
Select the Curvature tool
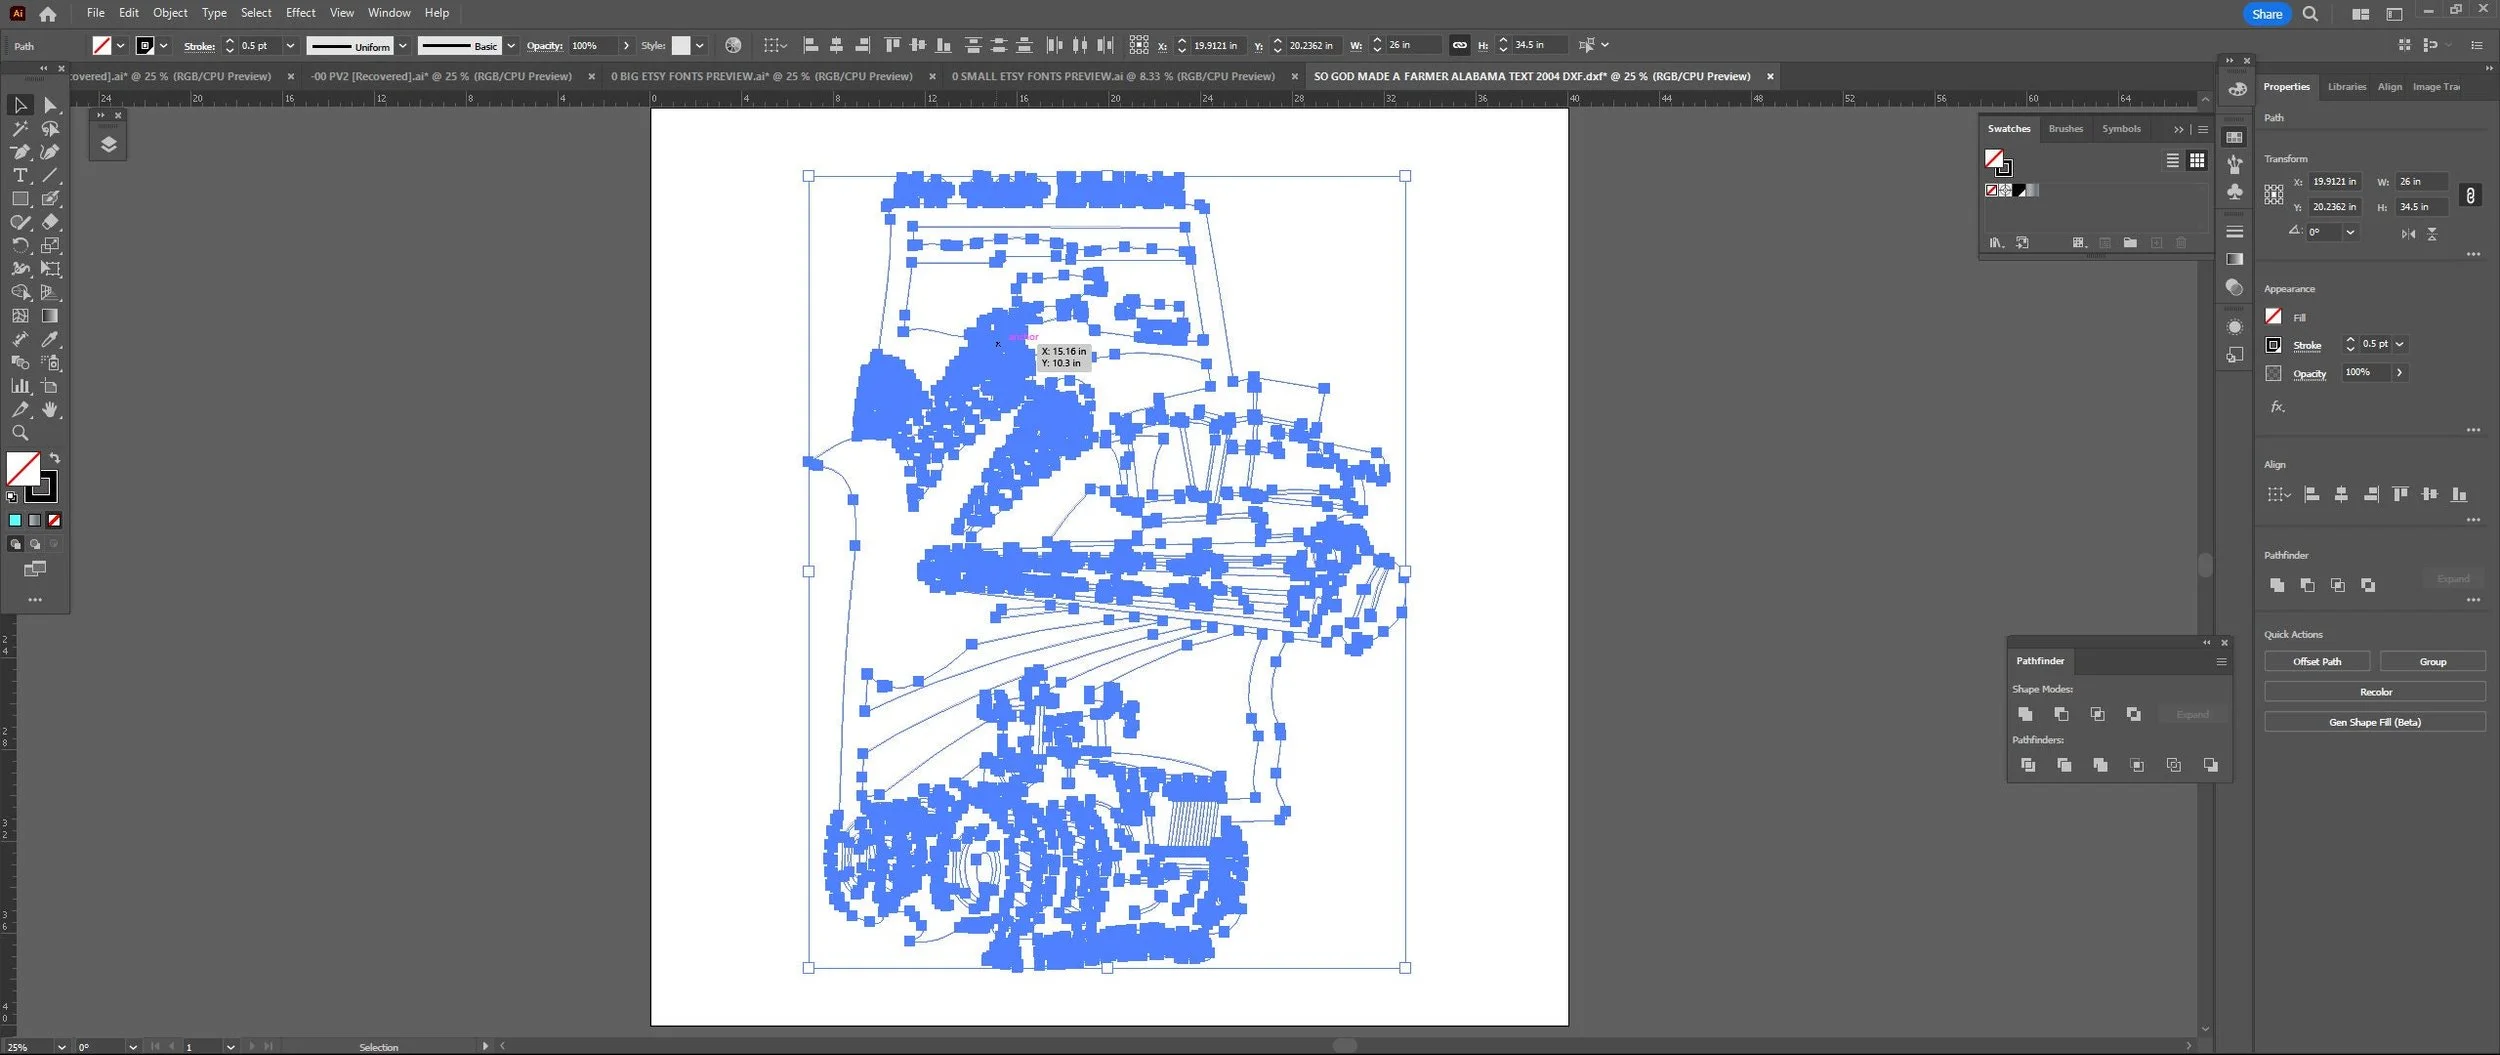(50, 152)
